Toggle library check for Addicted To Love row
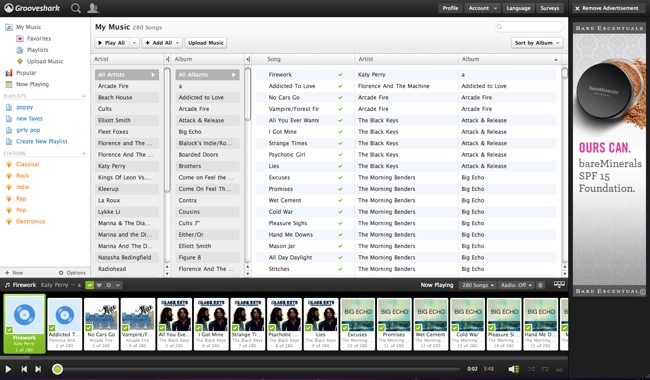Image resolution: width=650 pixels, height=380 pixels. tap(340, 86)
